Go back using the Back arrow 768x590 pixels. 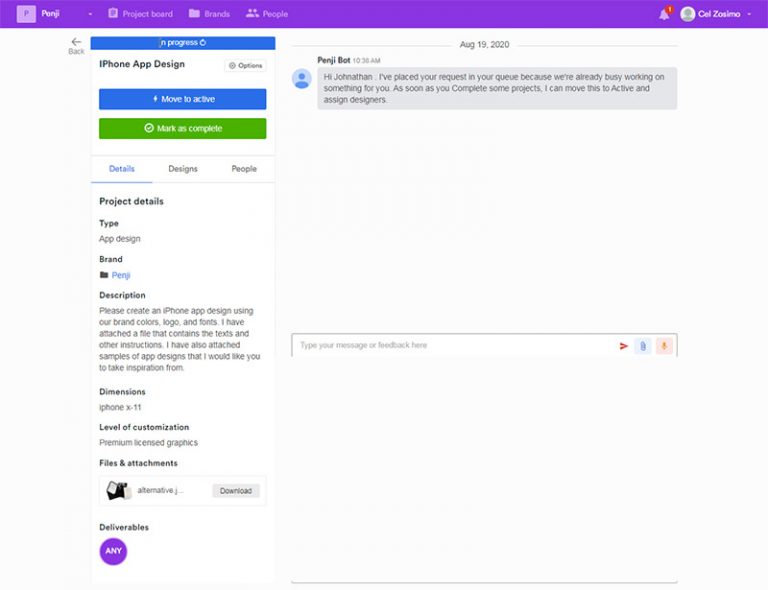pos(76,44)
